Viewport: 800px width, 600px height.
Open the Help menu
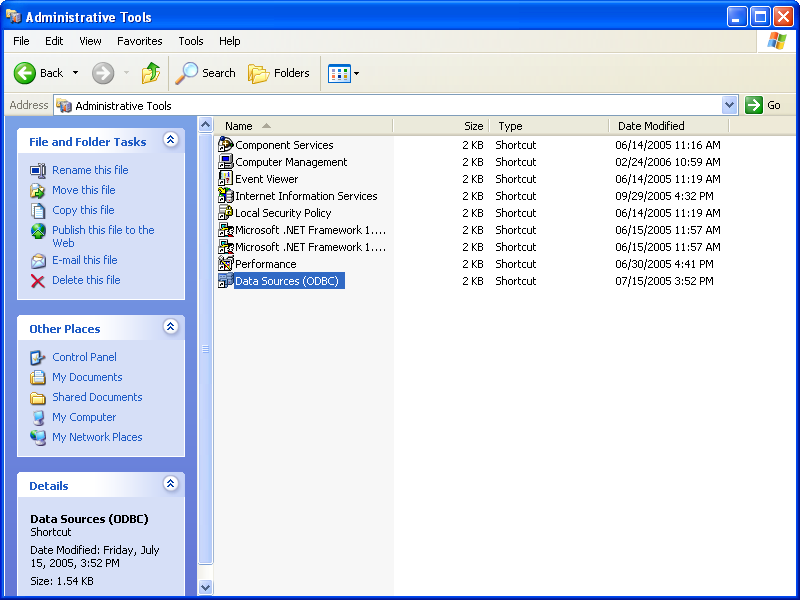230,41
